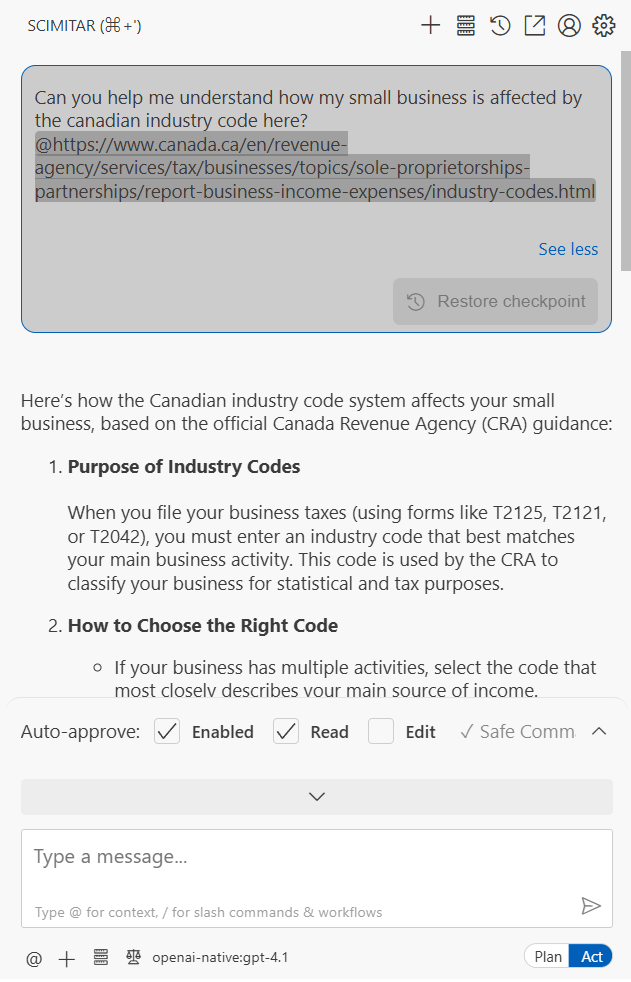Collapse the auto-approve options chevron
Image resolution: width=631 pixels, height=982 pixels.
pyautogui.click(x=599, y=731)
